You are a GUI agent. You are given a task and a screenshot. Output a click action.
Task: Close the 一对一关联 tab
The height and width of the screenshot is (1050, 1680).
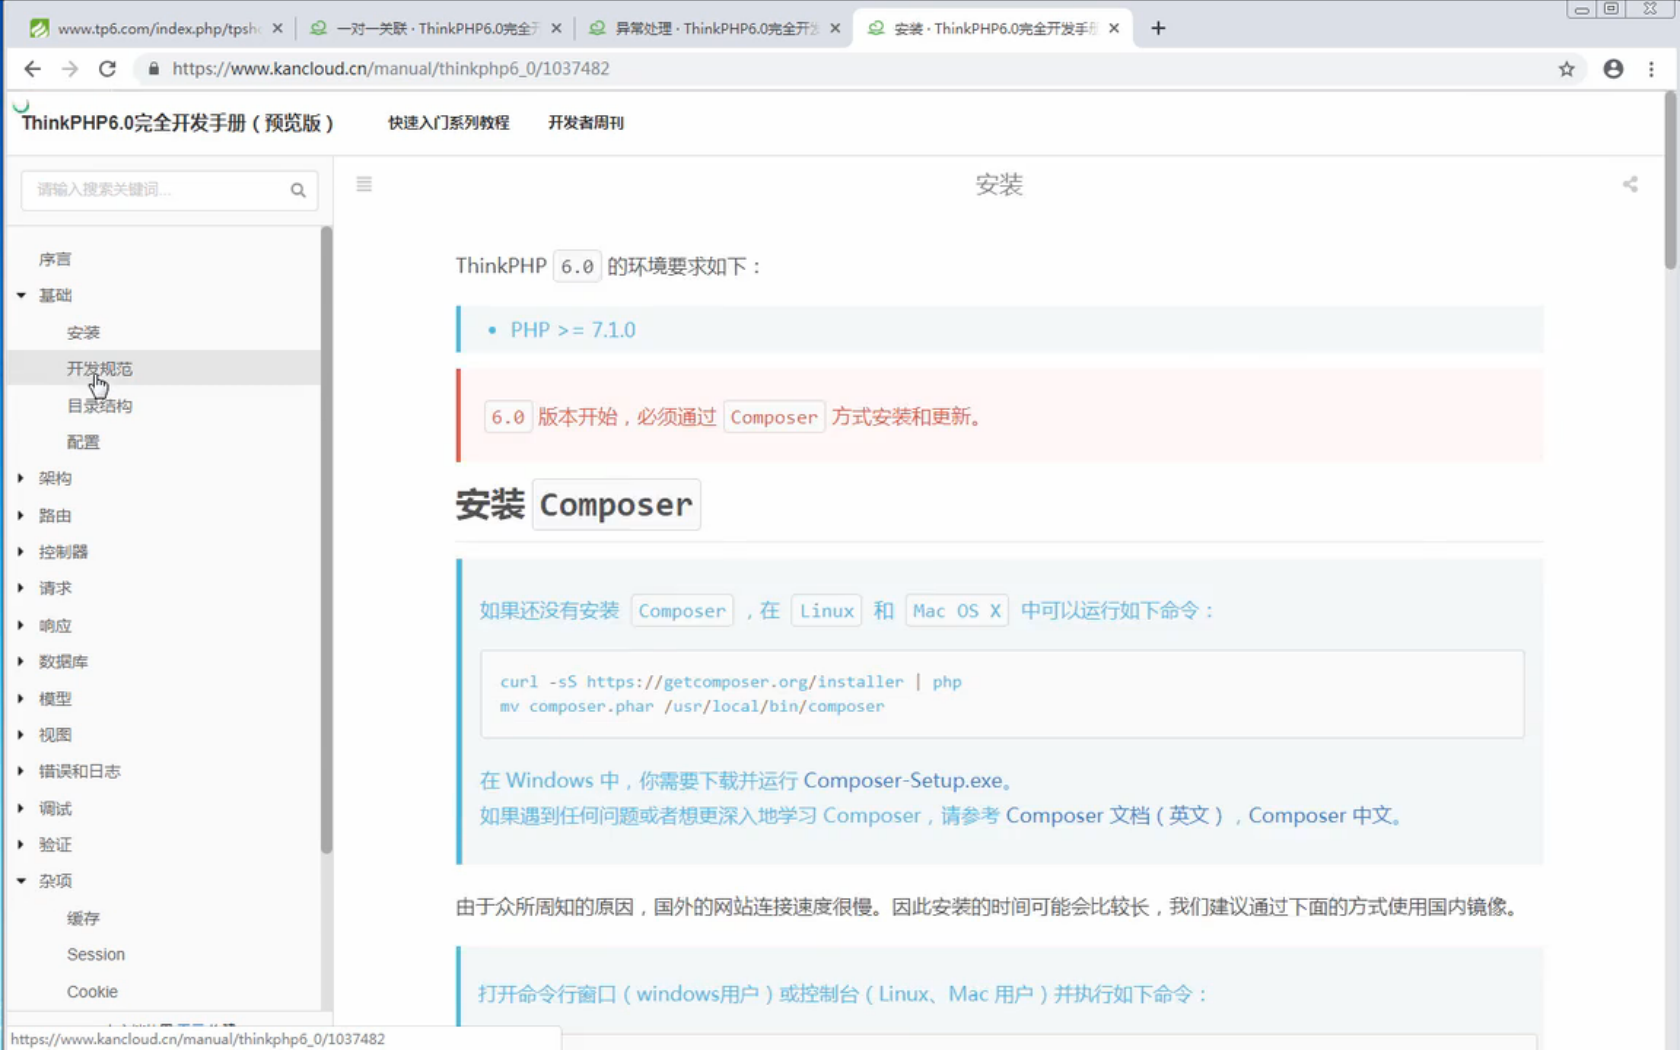click(x=556, y=28)
